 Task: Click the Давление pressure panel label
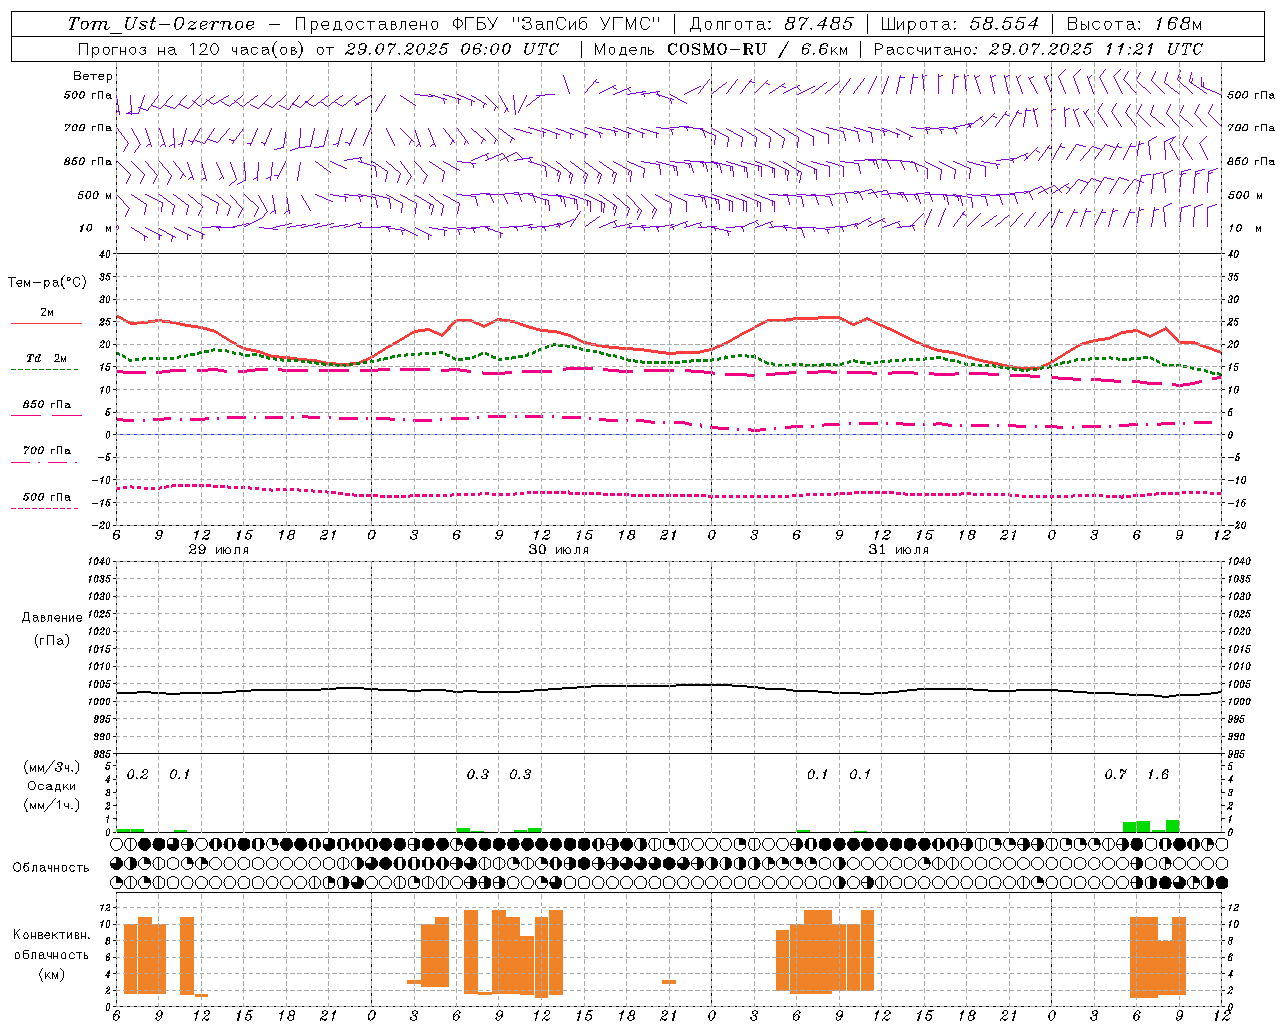[52, 618]
